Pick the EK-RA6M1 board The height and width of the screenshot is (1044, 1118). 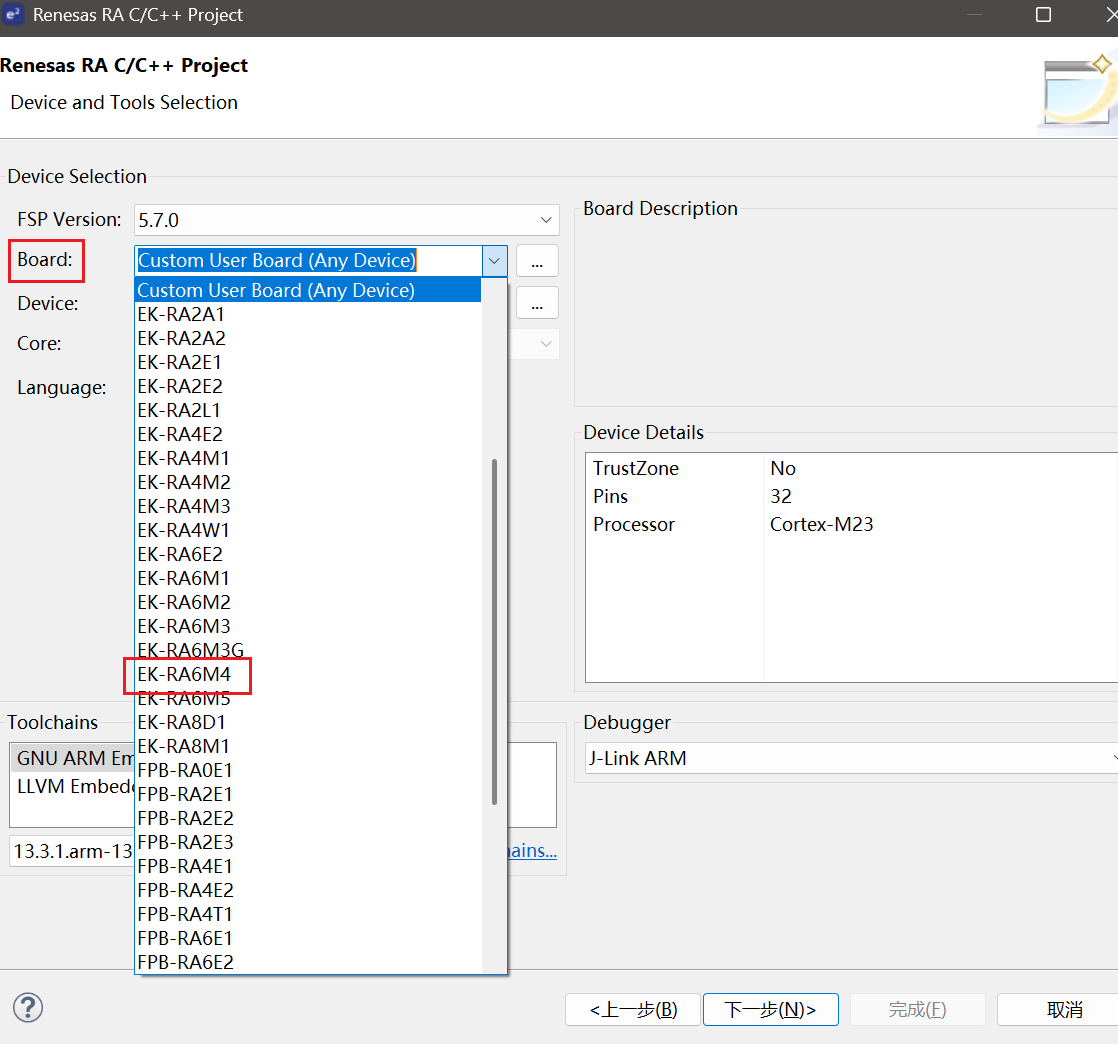click(308, 578)
